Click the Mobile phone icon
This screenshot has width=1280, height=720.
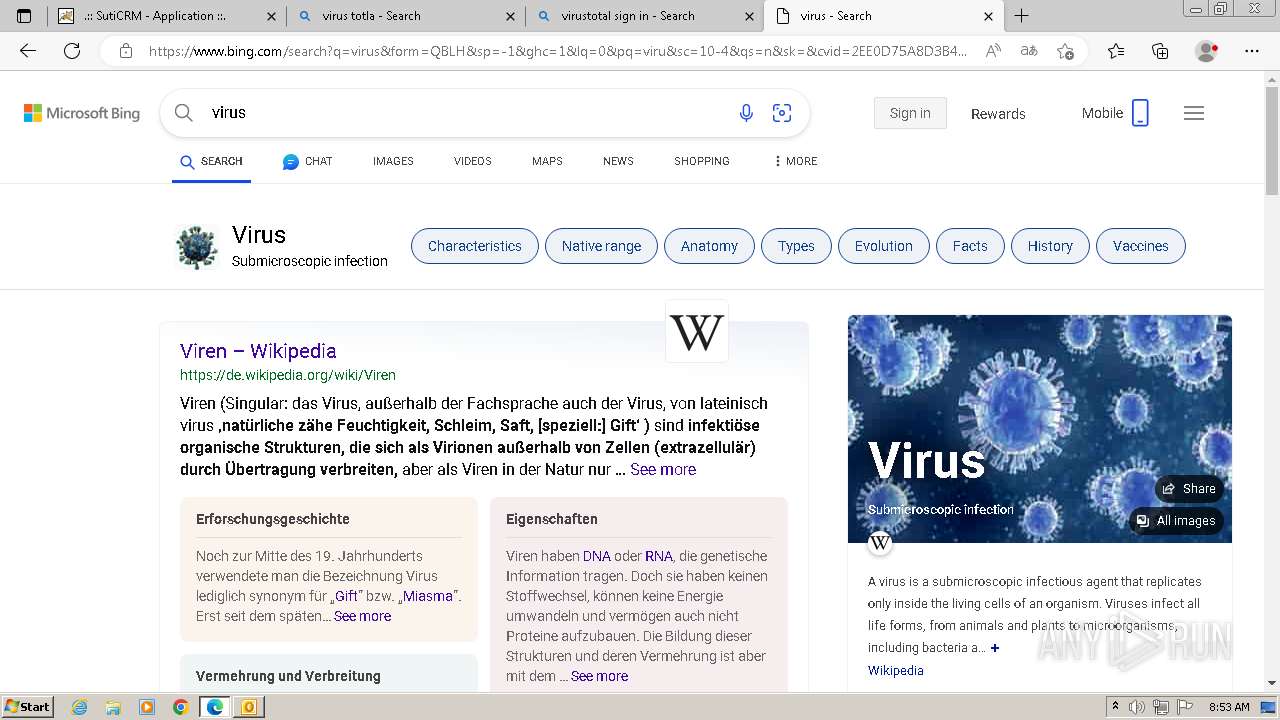(1140, 113)
